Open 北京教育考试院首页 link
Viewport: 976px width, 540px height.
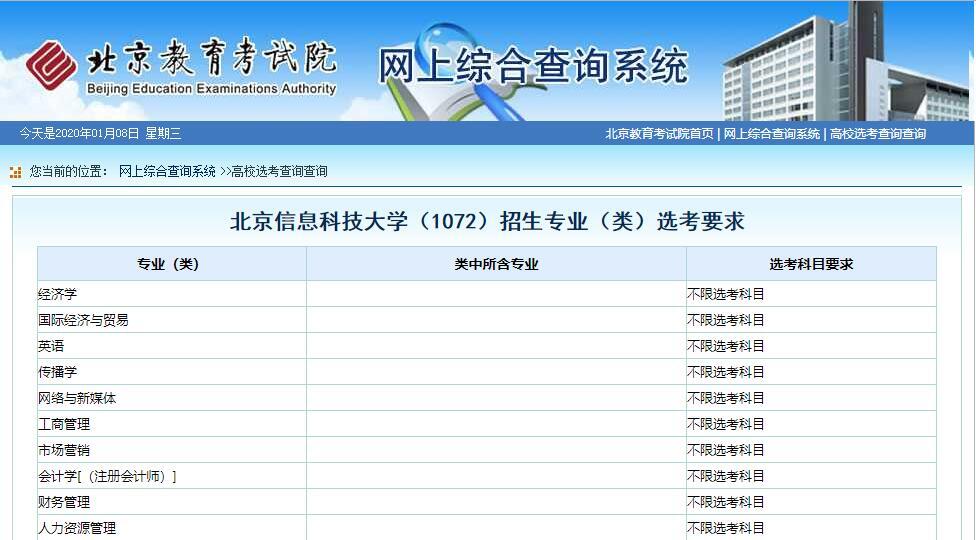pyautogui.click(x=659, y=134)
